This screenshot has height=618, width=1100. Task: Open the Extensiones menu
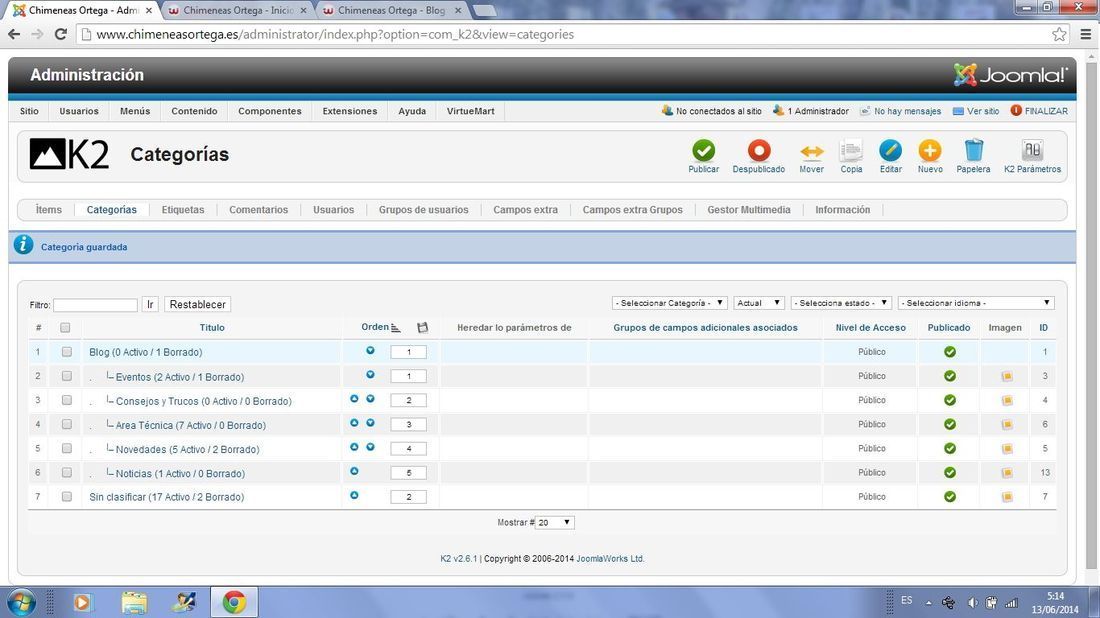click(349, 111)
